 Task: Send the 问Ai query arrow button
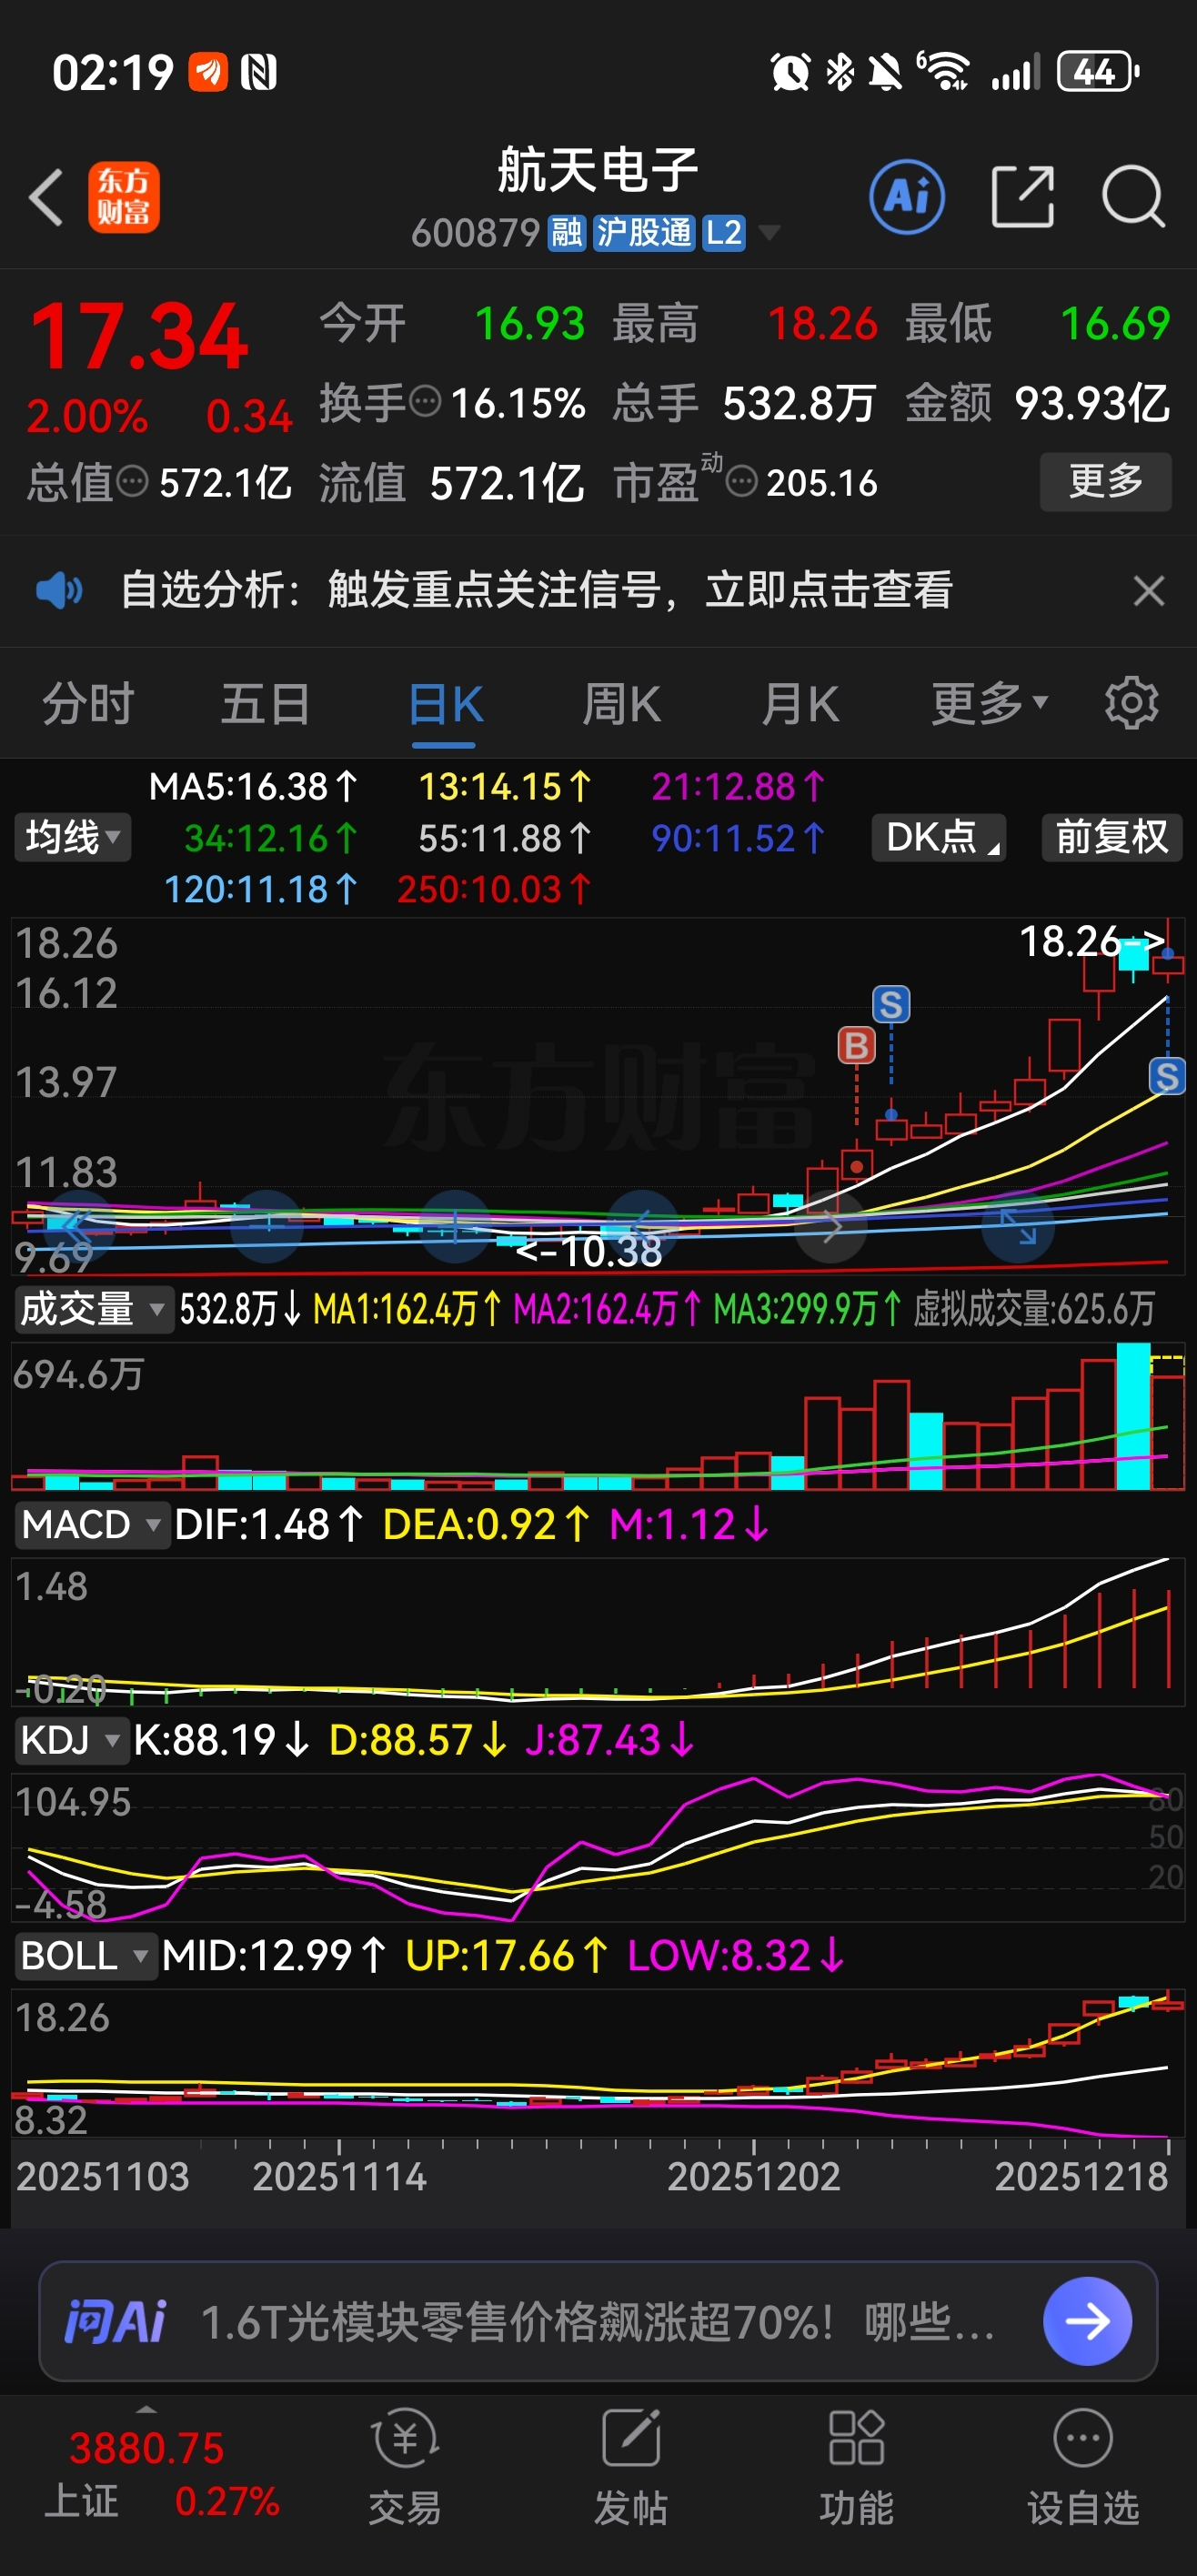(x=1087, y=2321)
